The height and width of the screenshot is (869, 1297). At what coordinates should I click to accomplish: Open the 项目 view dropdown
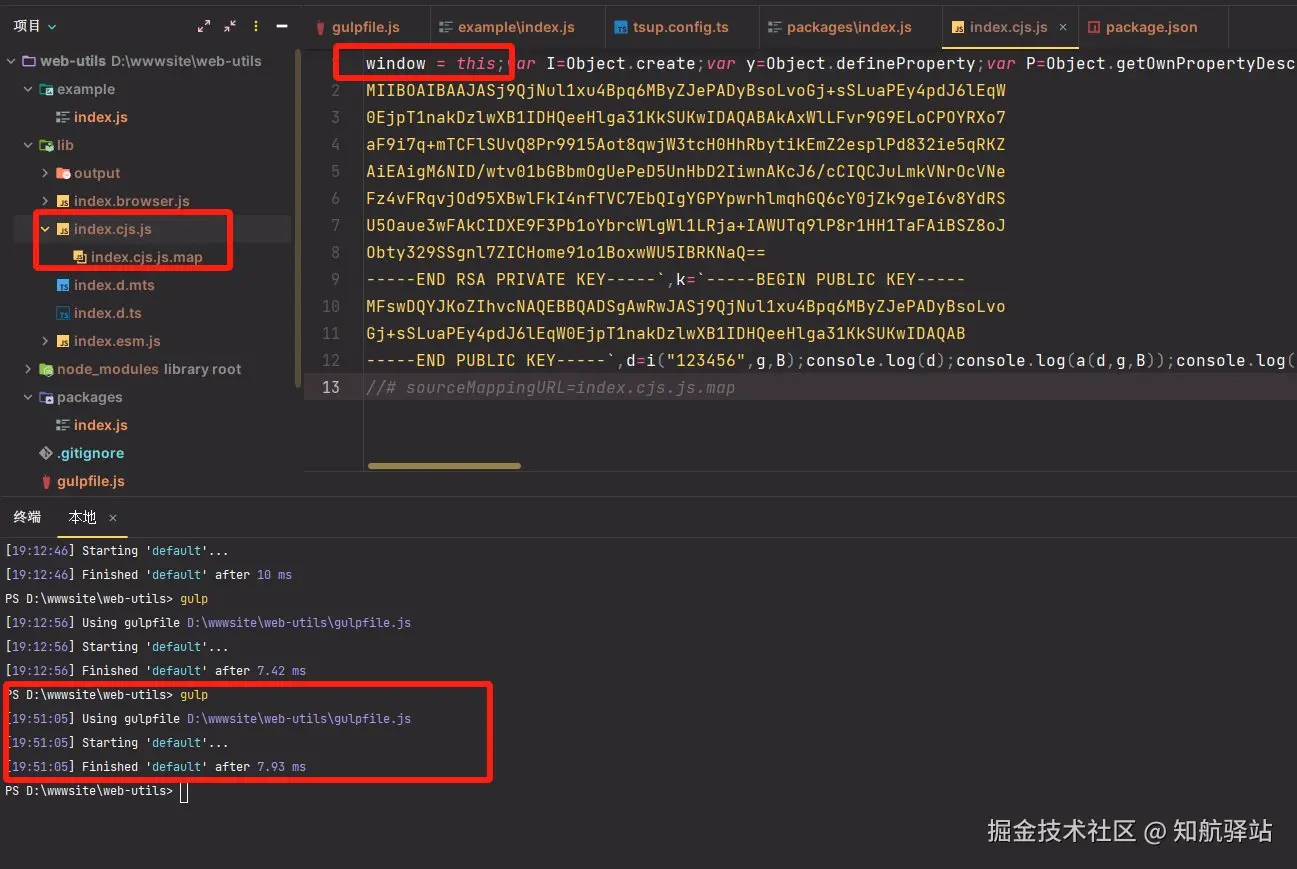(x=35, y=26)
